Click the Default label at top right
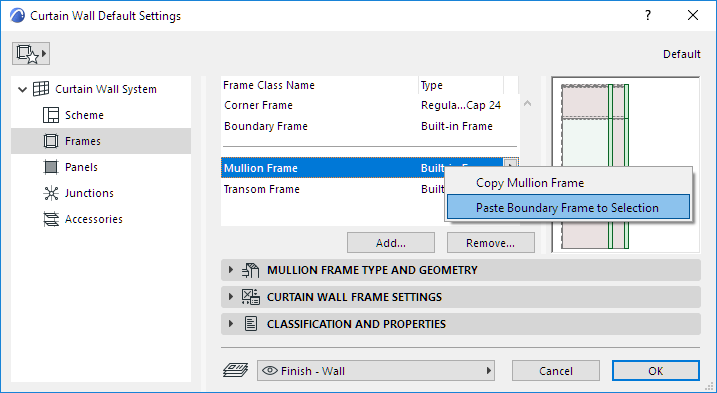Viewport: 717px width, 393px height. (x=682, y=54)
